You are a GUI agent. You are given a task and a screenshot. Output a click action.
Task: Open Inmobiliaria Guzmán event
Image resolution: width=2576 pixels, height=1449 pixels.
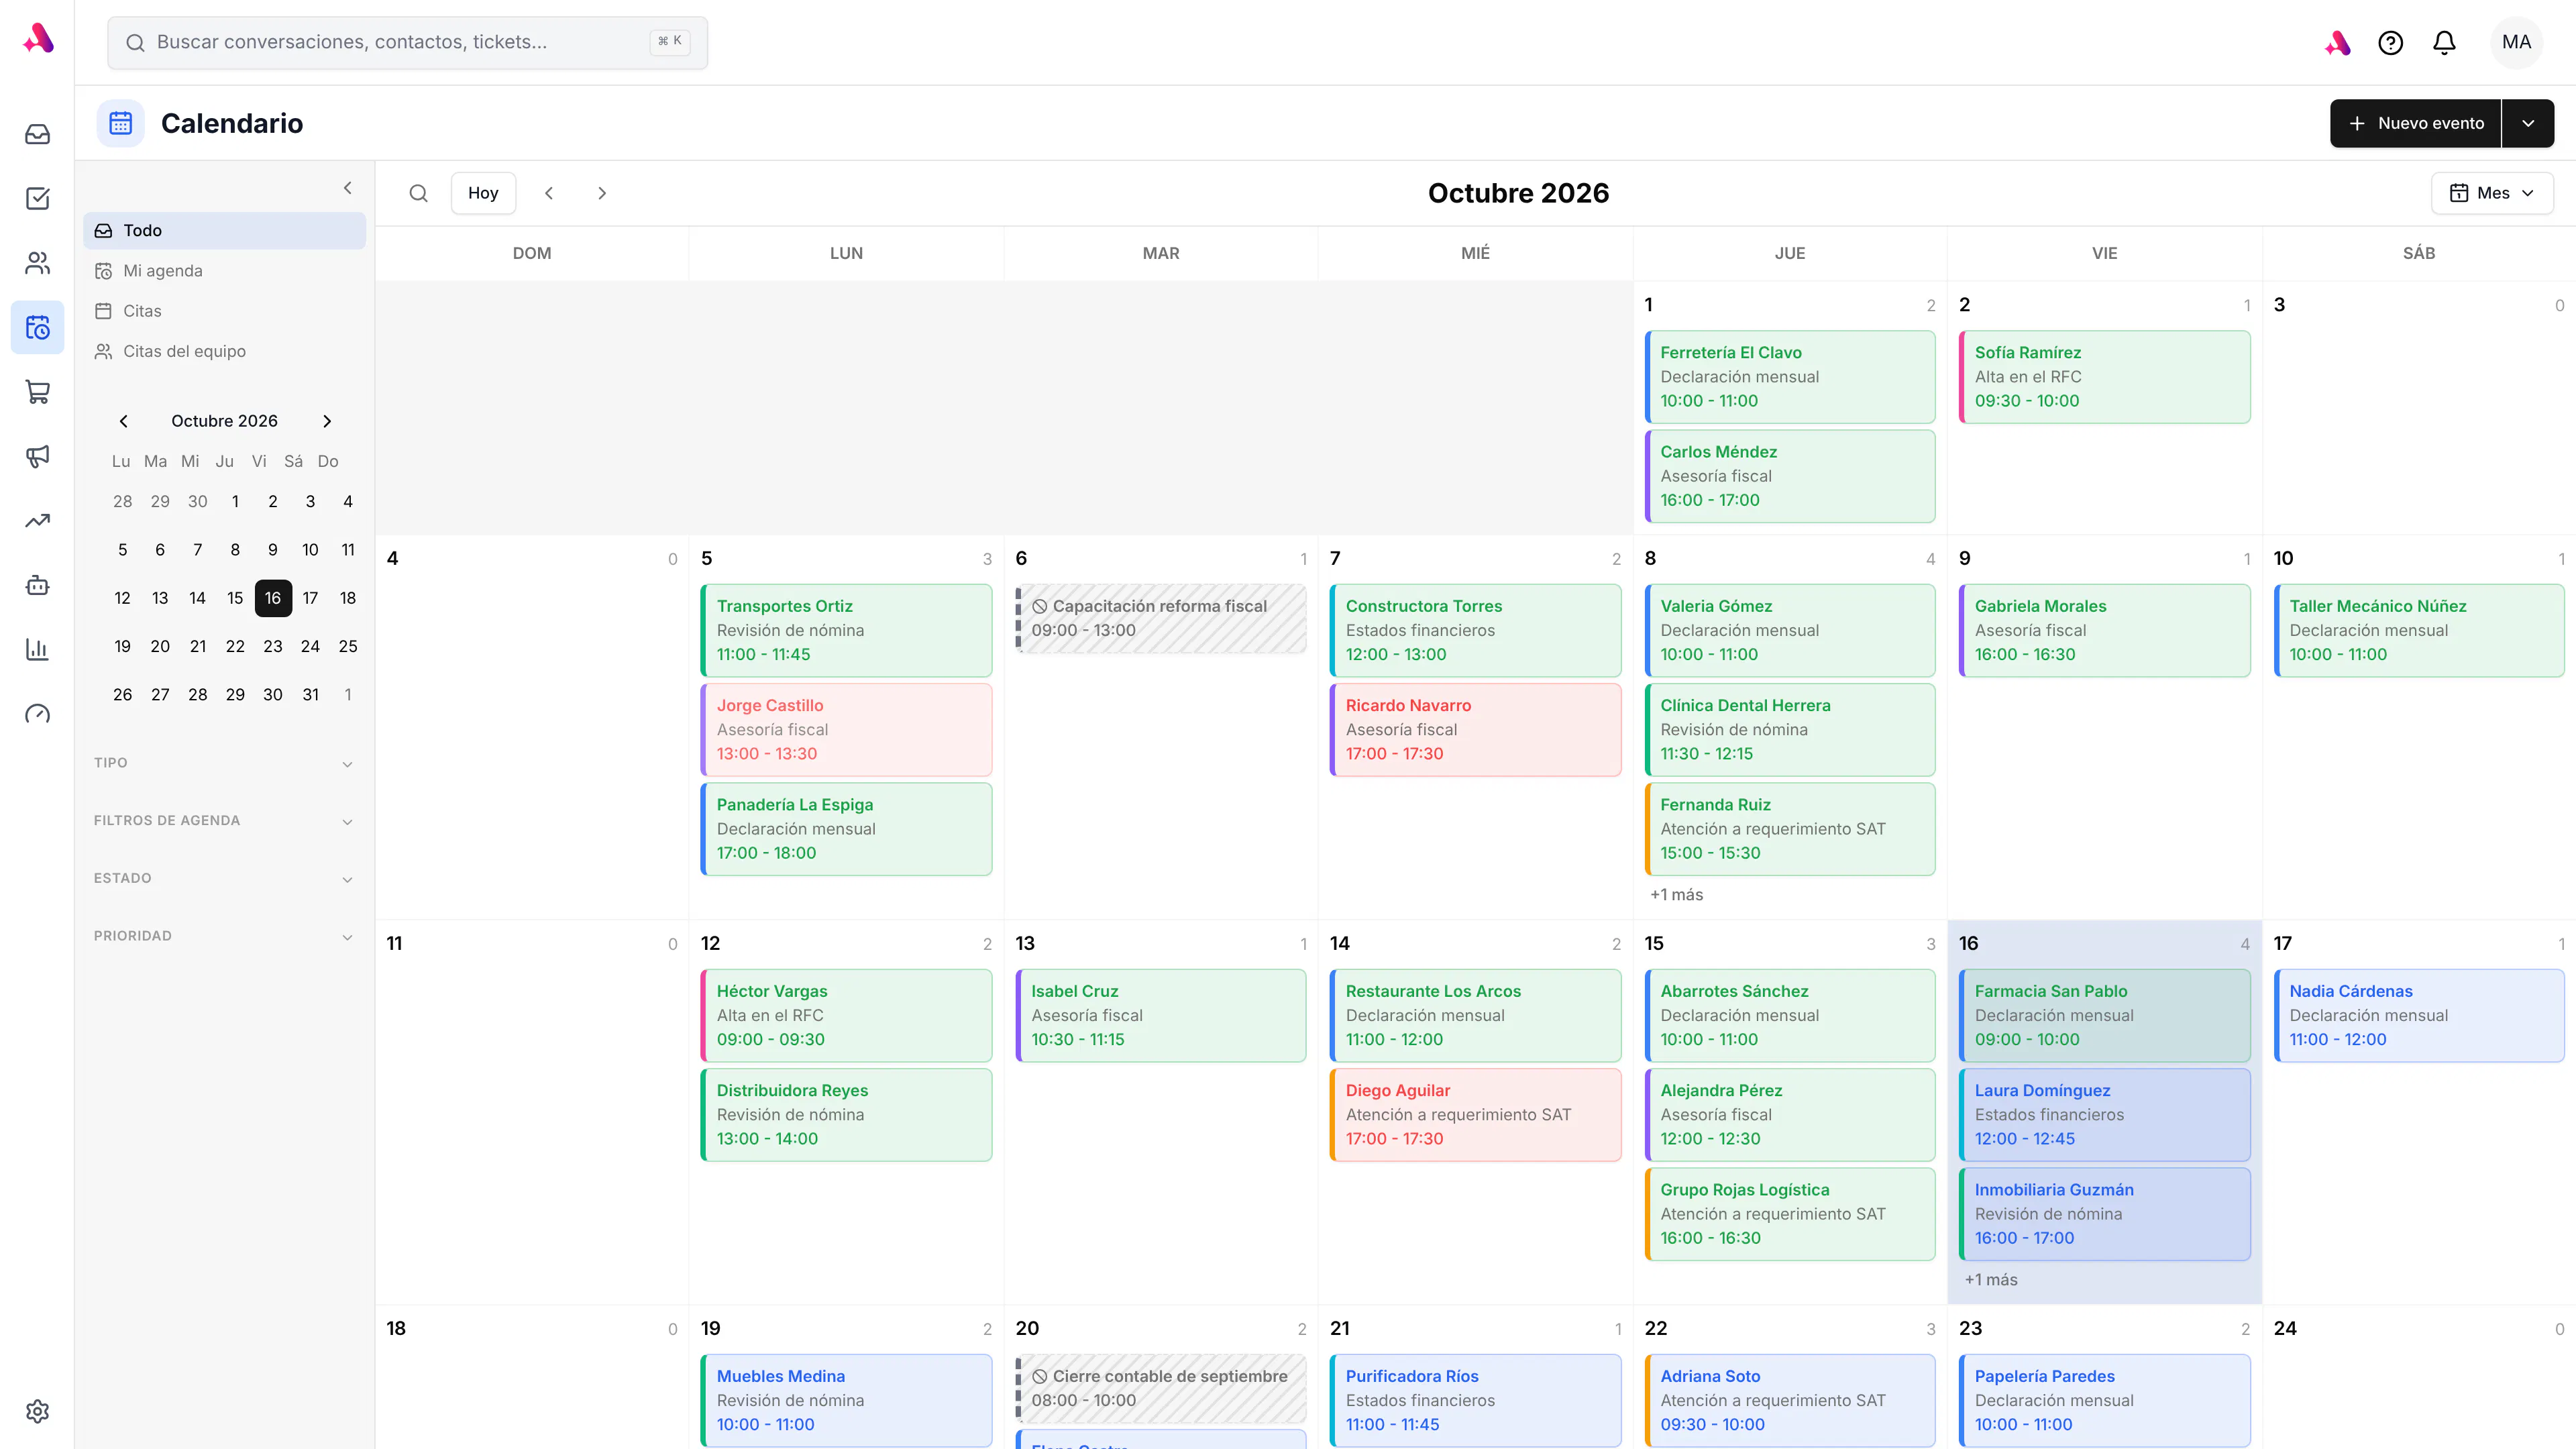[2104, 1214]
